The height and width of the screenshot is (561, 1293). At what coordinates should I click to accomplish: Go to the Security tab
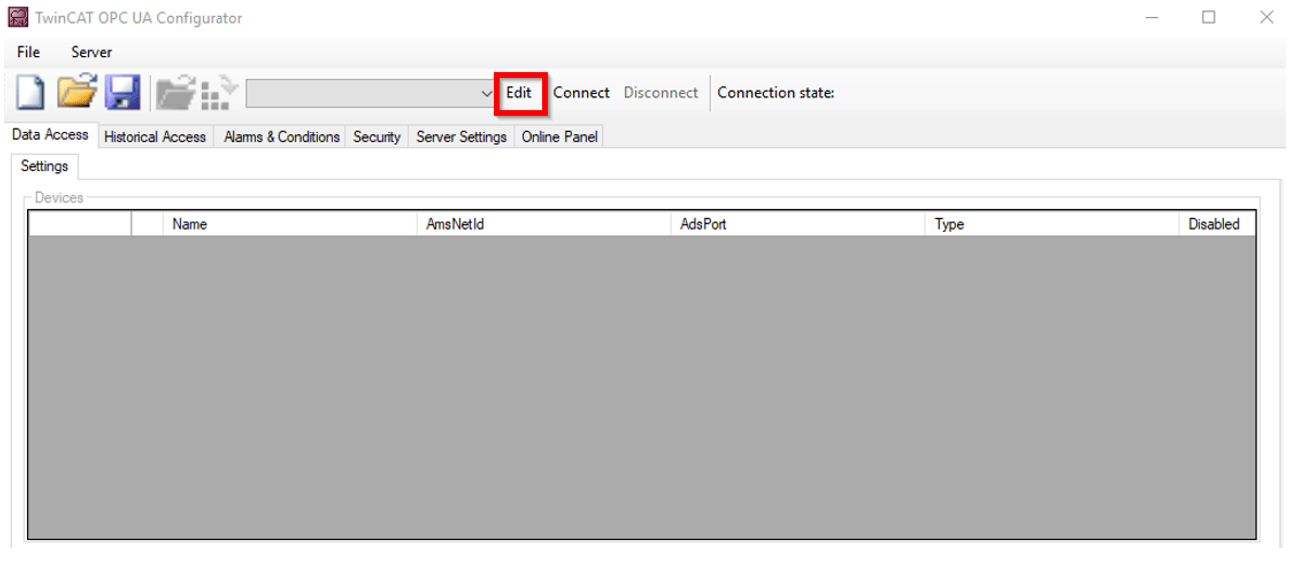coord(377,137)
